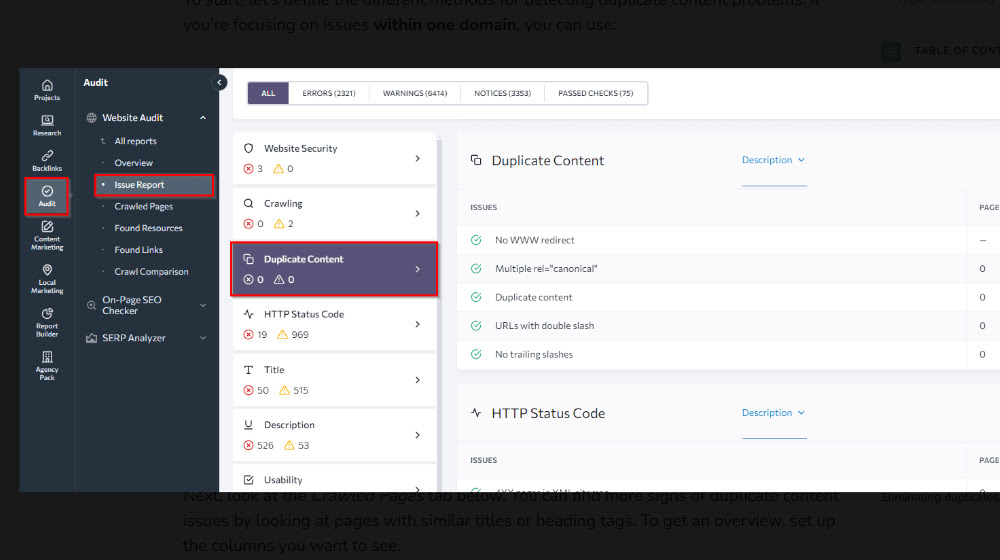Image resolution: width=1000 pixels, height=560 pixels.
Task: Click the Website Security shield icon
Action: pyautogui.click(x=249, y=148)
